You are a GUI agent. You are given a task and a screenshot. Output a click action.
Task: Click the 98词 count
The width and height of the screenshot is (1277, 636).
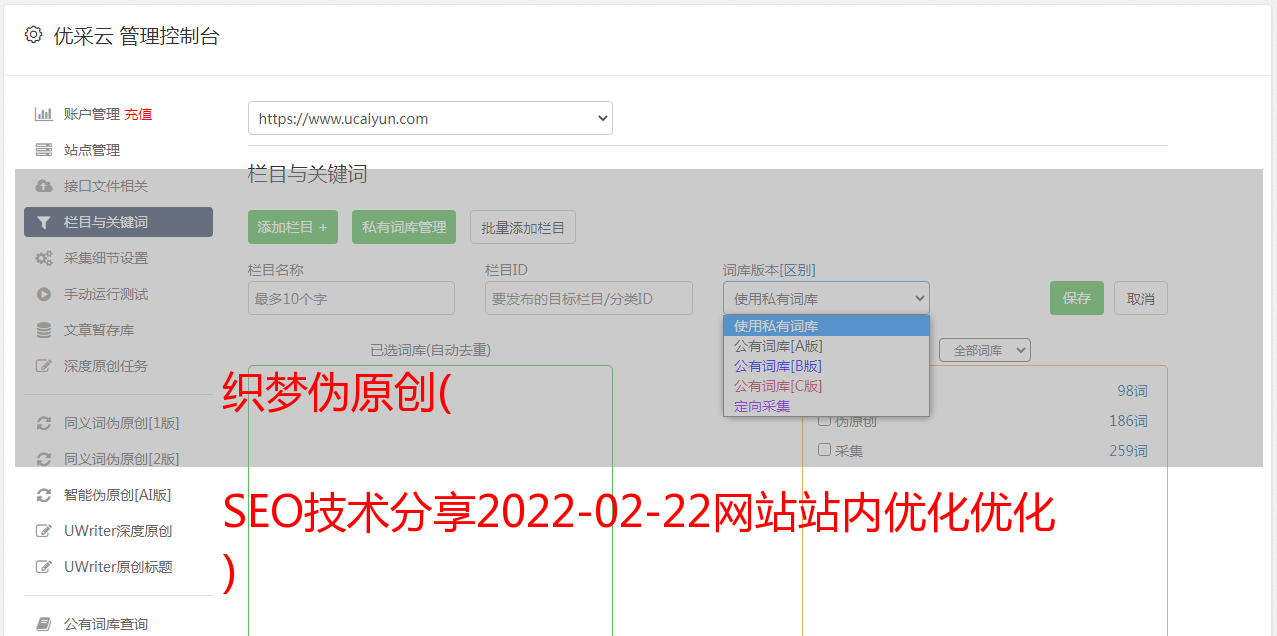tap(1132, 391)
